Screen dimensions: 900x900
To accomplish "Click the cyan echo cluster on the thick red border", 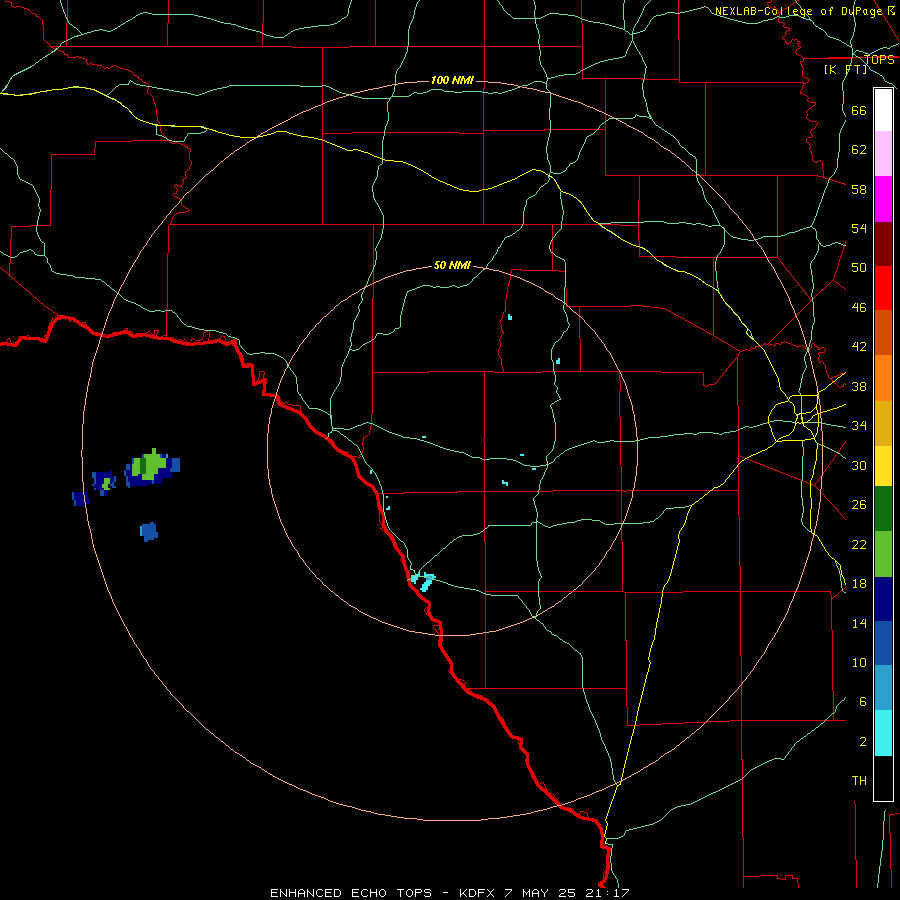I will [423, 581].
